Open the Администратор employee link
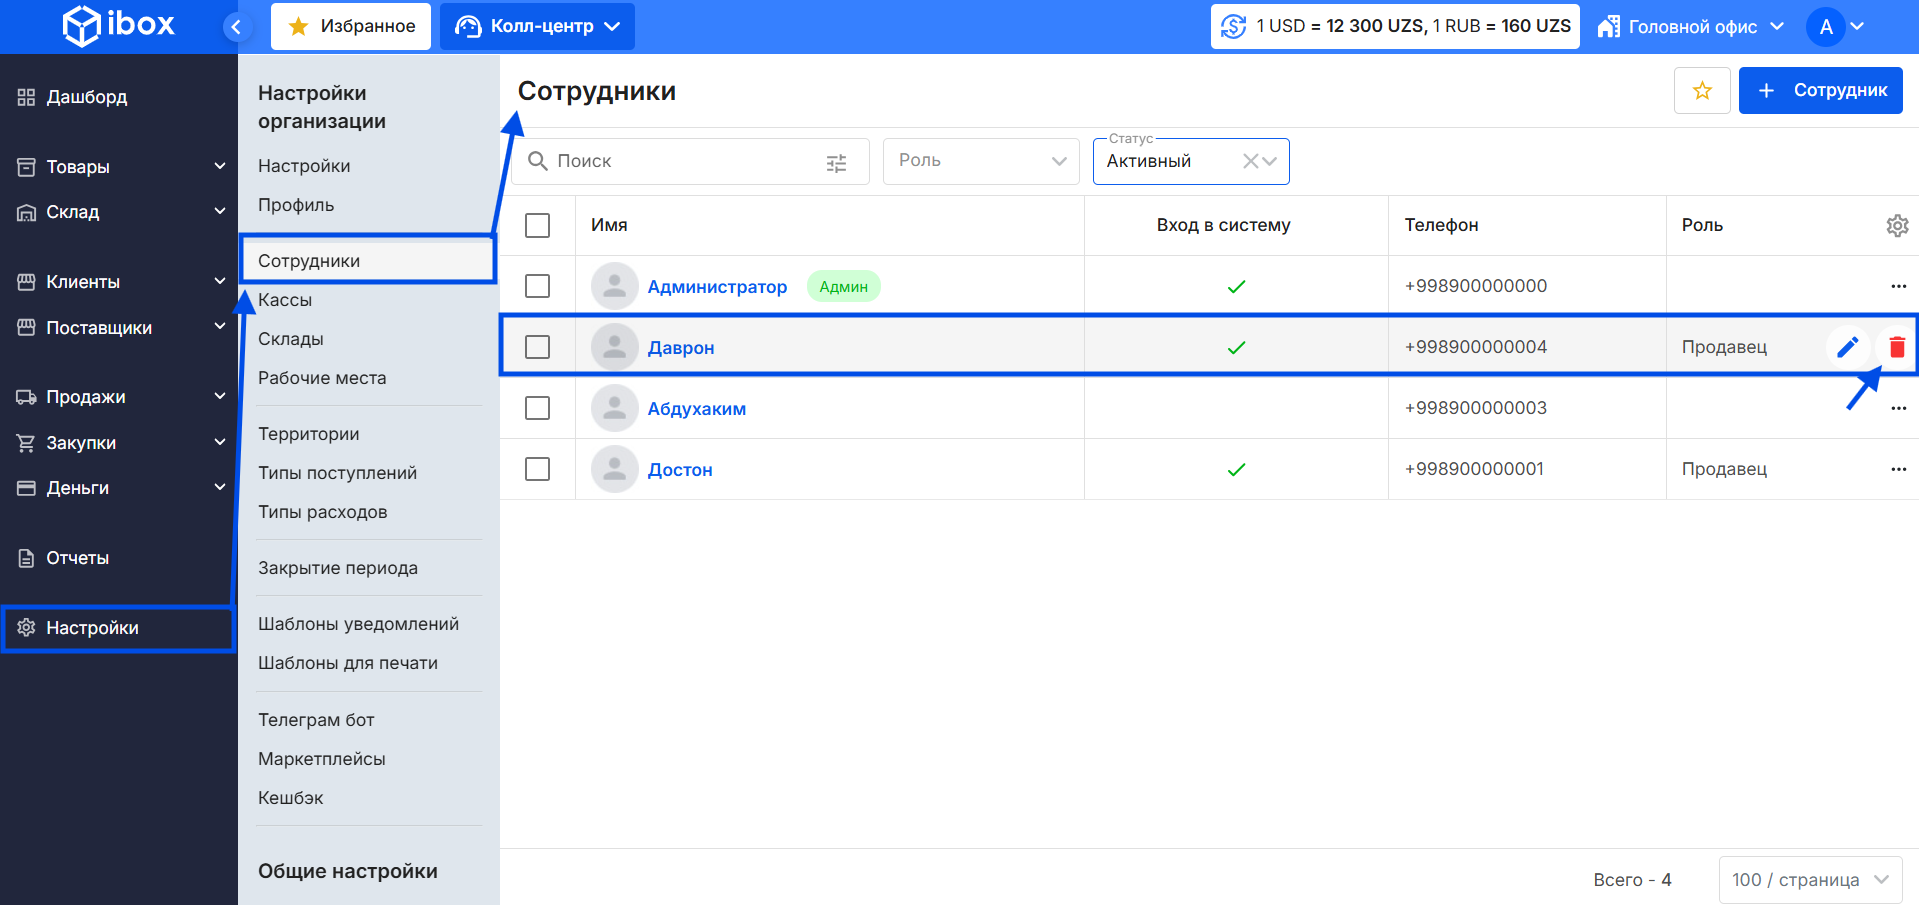Image resolution: width=1919 pixels, height=905 pixels. coord(717,287)
